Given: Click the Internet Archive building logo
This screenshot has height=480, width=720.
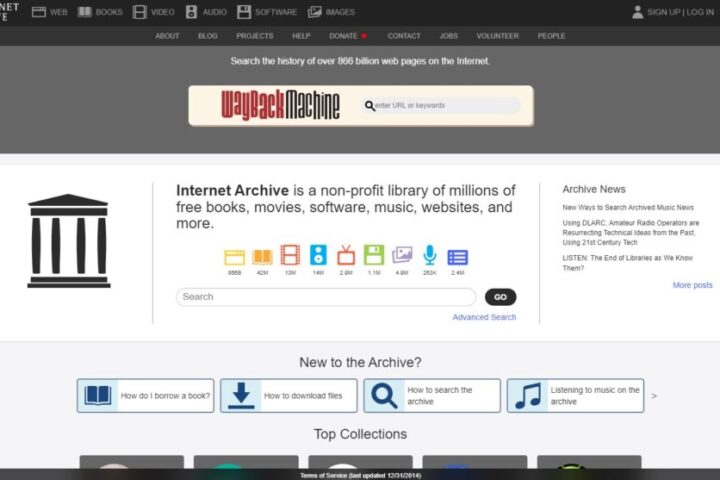Looking at the screenshot, I should 69,241.
